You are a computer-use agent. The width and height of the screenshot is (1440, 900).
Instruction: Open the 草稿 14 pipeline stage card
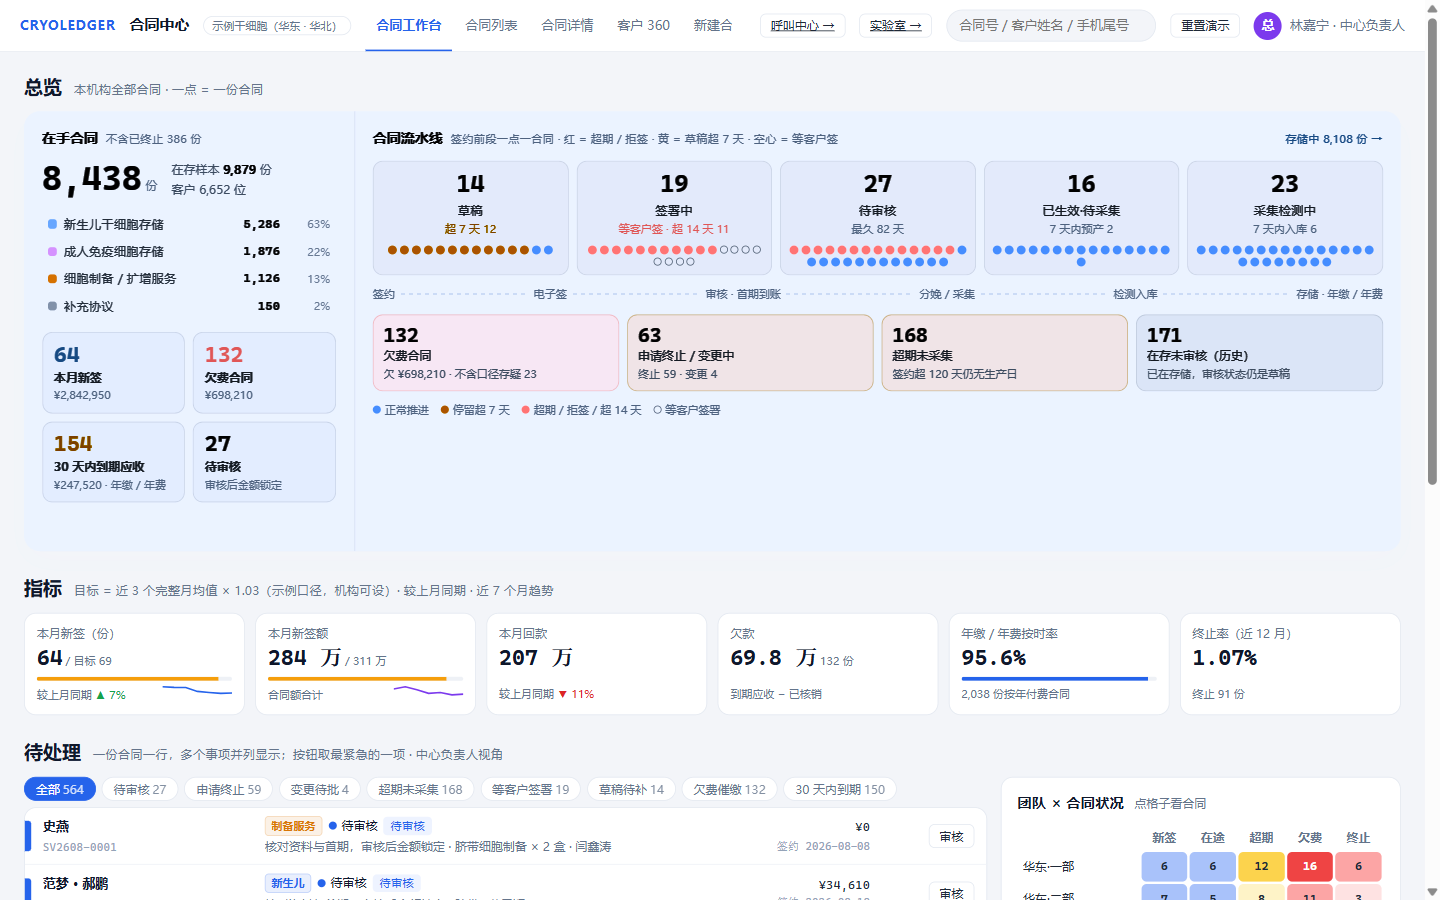(x=471, y=218)
